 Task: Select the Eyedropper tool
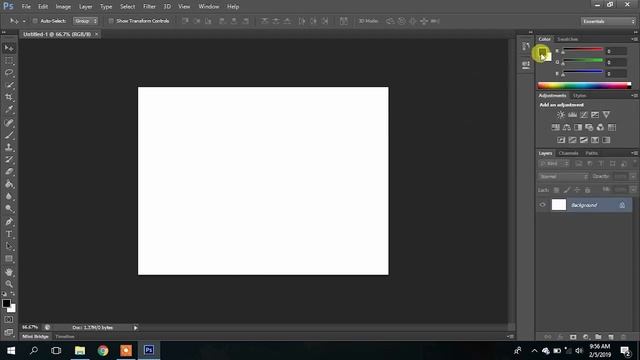coord(9,109)
